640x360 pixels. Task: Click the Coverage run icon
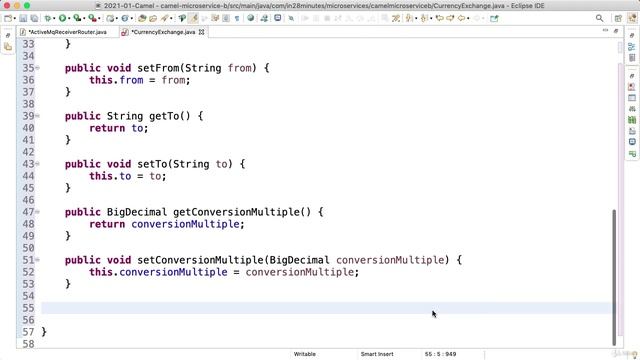(x=77, y=18)
